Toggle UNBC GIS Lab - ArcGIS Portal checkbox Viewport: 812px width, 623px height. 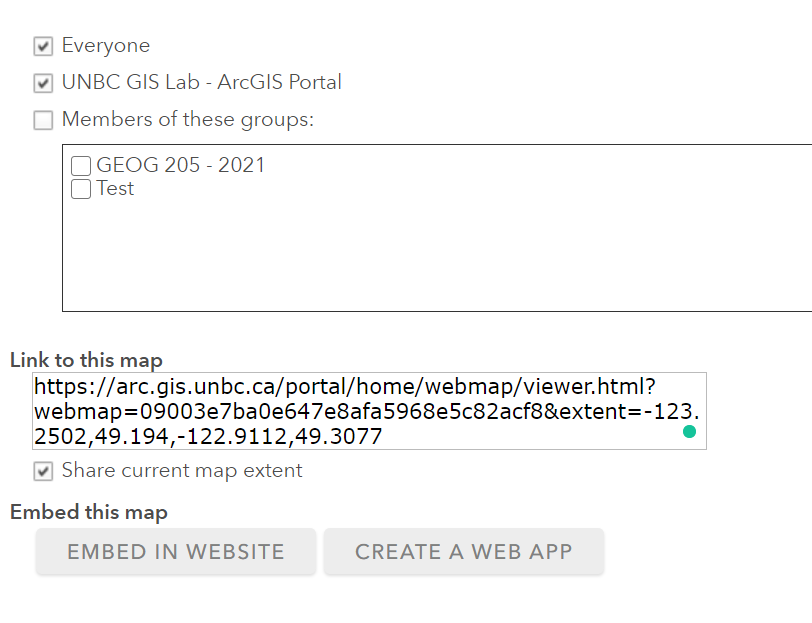[x=43, y=83]
